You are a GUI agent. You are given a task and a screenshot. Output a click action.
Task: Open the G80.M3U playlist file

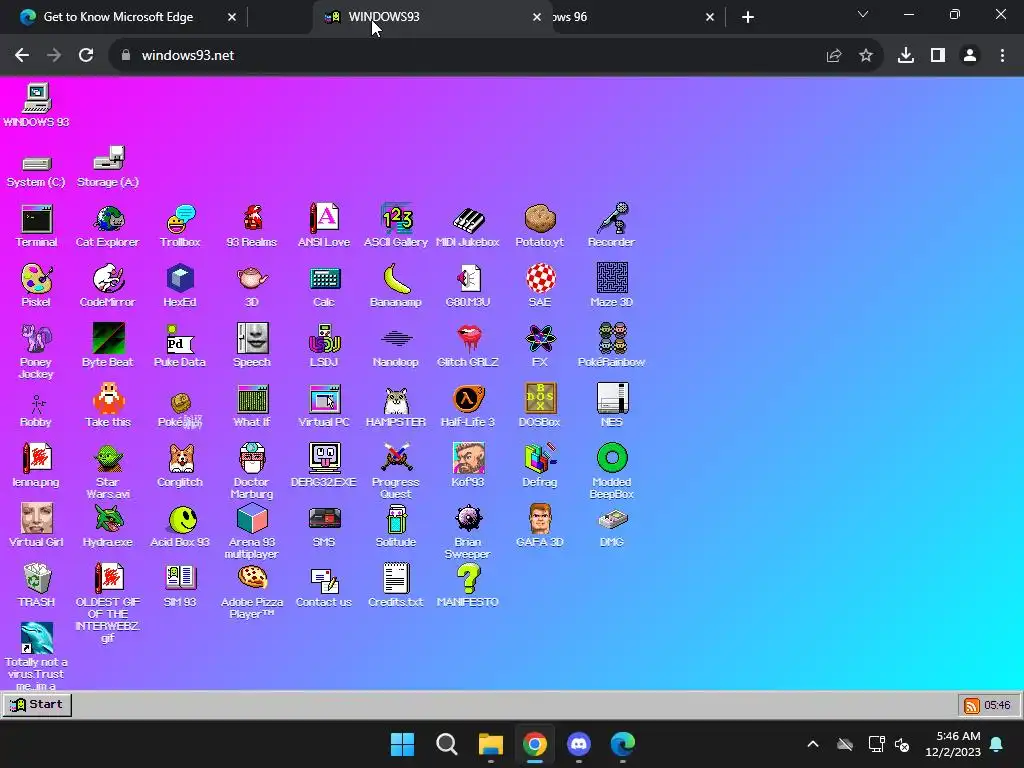468,286
